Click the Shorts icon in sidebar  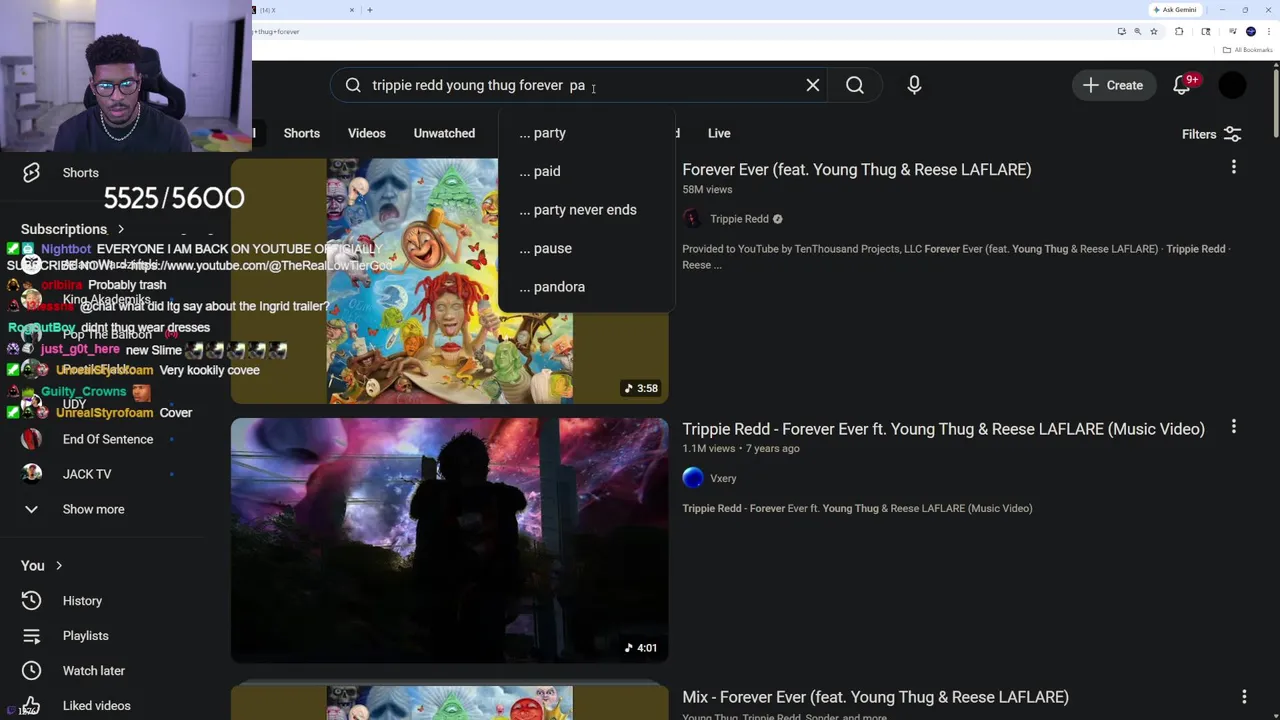tap(32, 173)
